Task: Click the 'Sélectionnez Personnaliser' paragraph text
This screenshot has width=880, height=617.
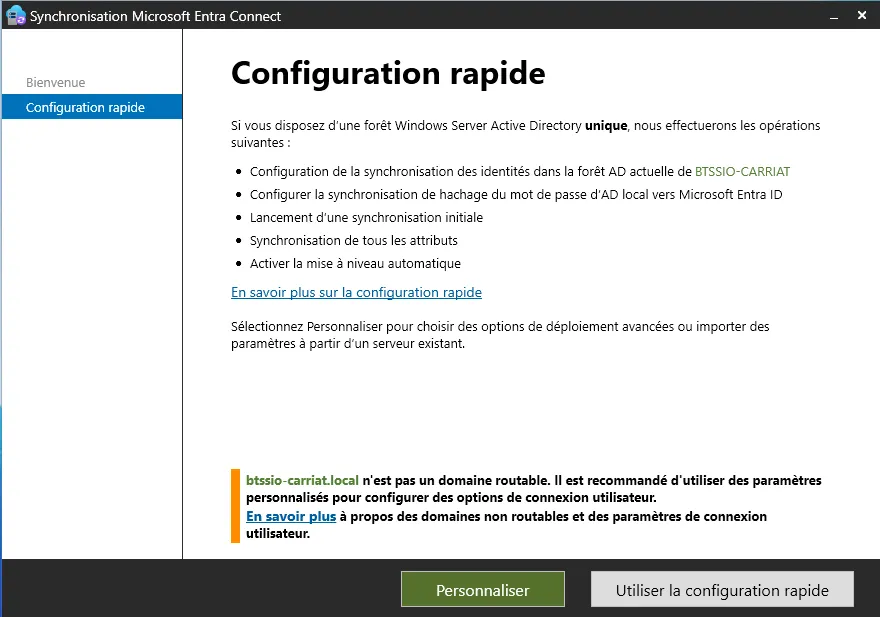Action: click(x=500, y=335)
